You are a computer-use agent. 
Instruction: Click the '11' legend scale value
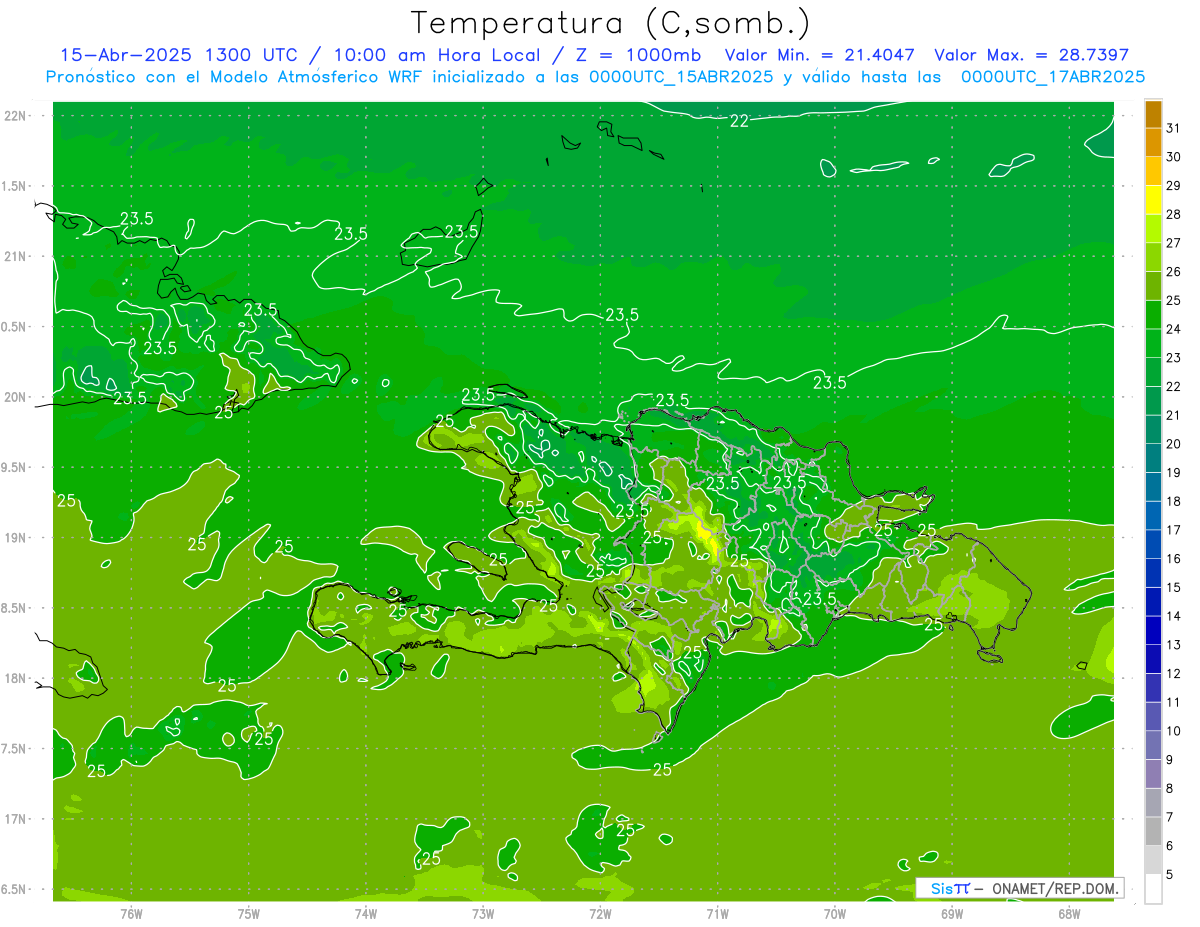[x=1174, y=702]
